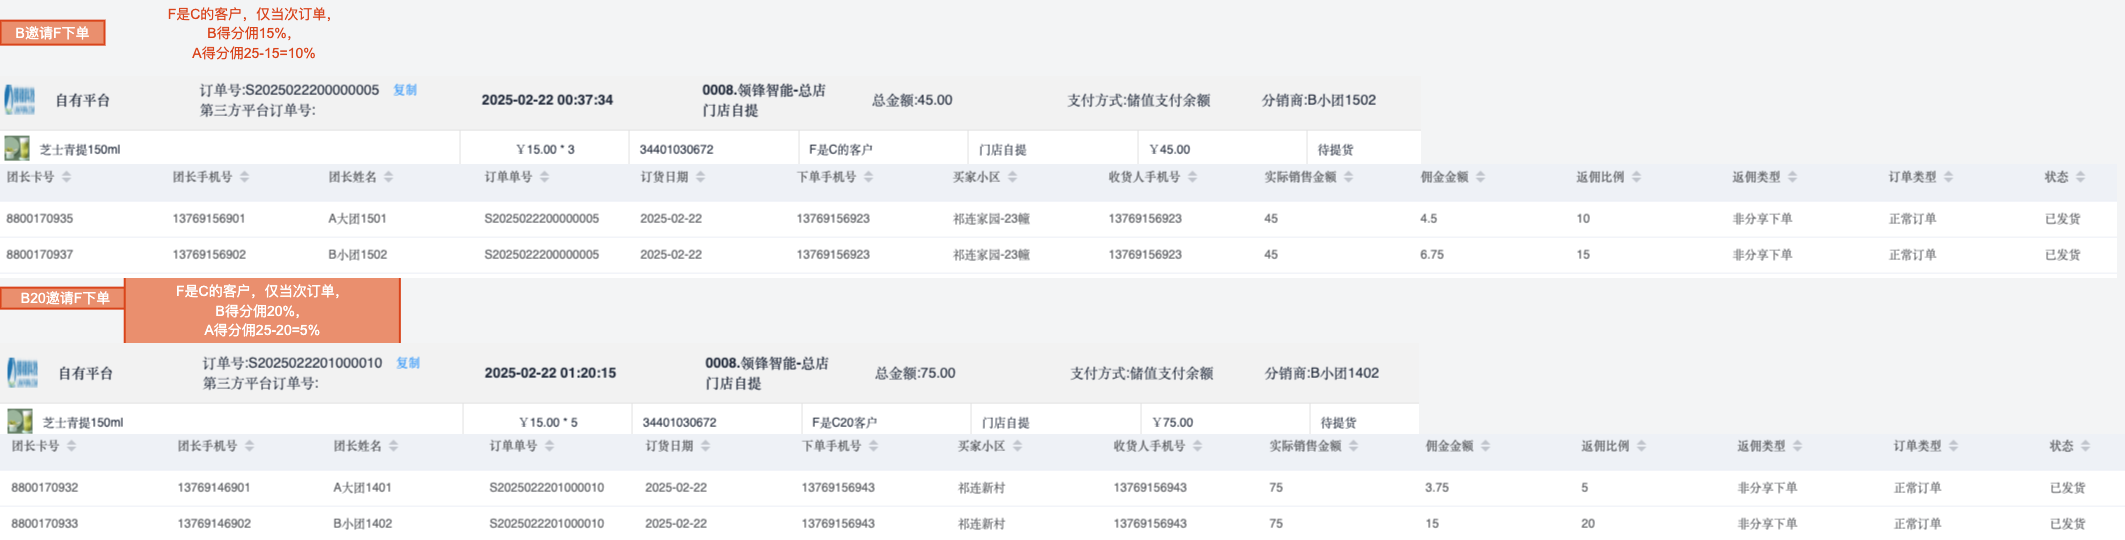Sort by 返佣比例 in order S2025022201000010 table
Viewport: 2125px width, 540px height.
[x=1642, y=446]
